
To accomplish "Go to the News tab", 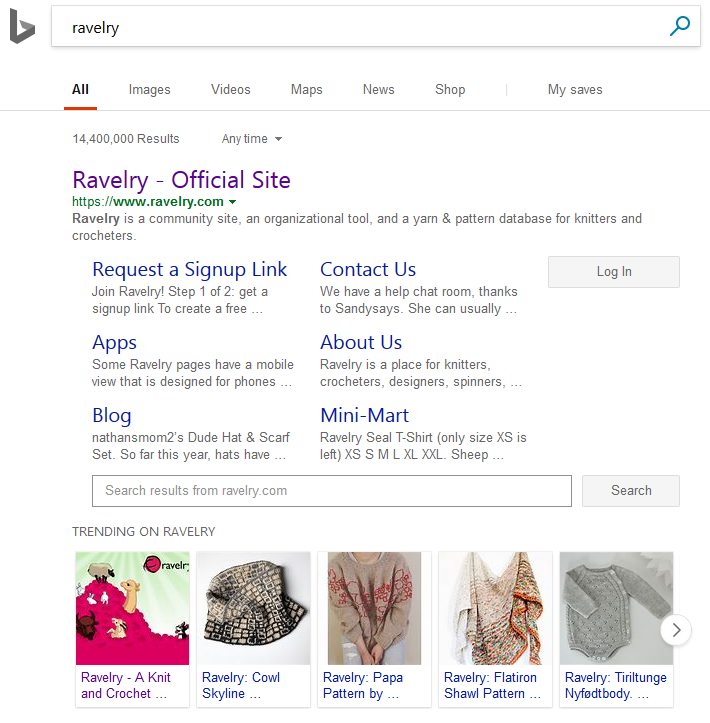I will point(378,90).
